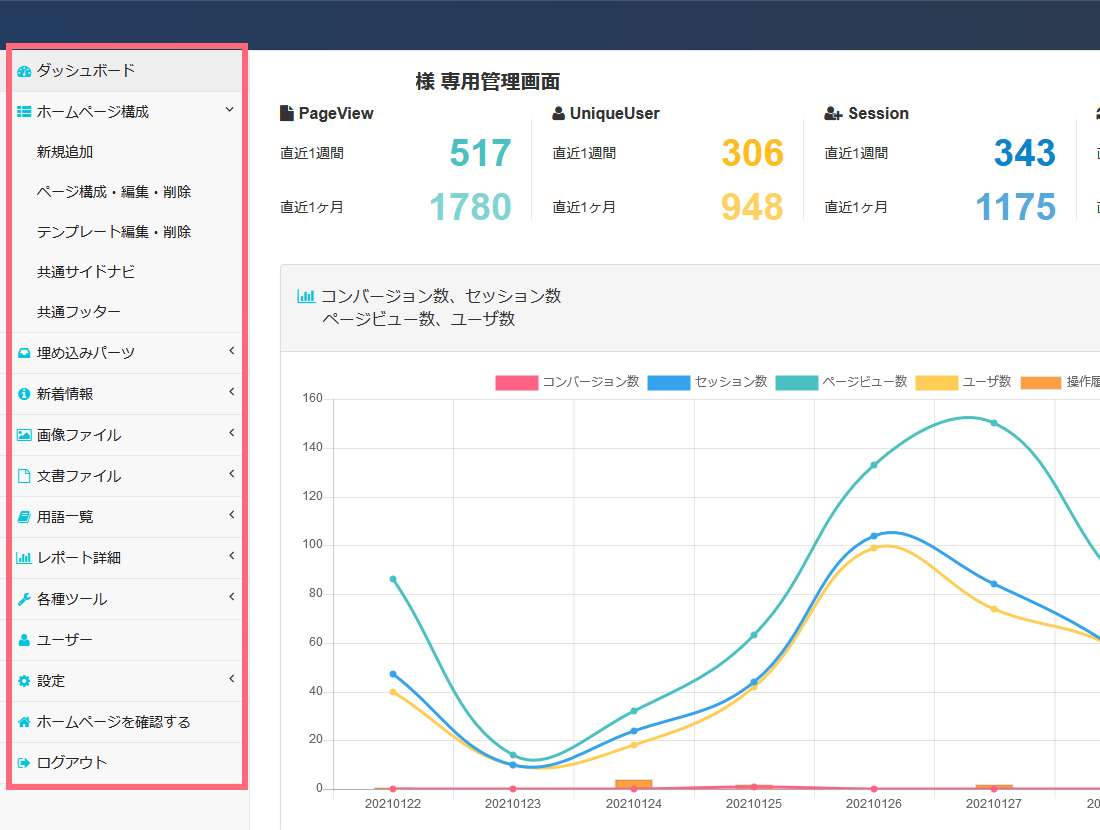Toggle セッション数 series in chart legend
This screenshot has width=1100, height=830.
click(708, 382)
